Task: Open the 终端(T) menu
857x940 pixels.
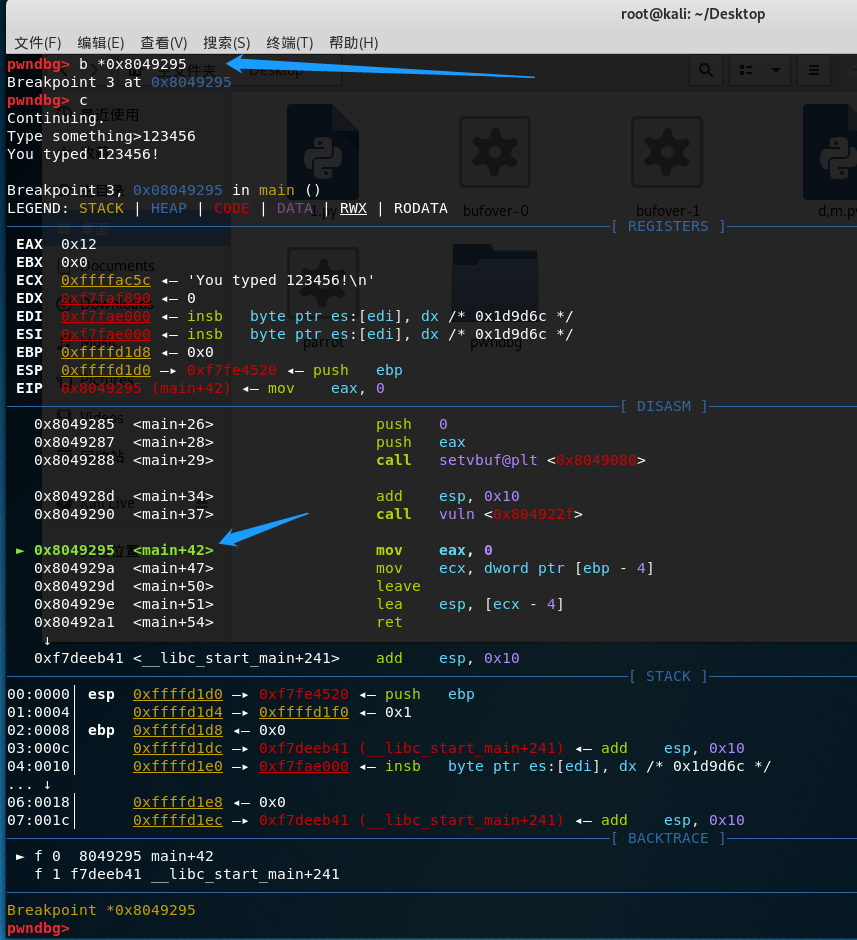Action: (x=290, y=43)
